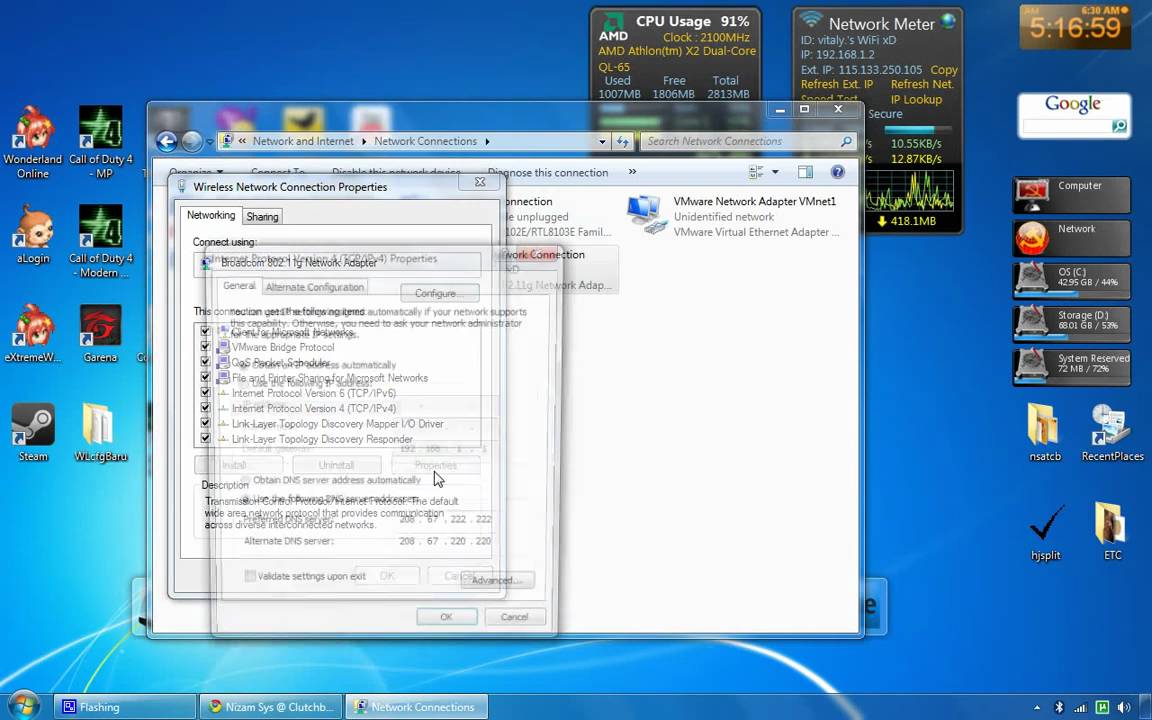Open Network from the drives gadget
This screenshot has width=1152, height=720.
1071,237
